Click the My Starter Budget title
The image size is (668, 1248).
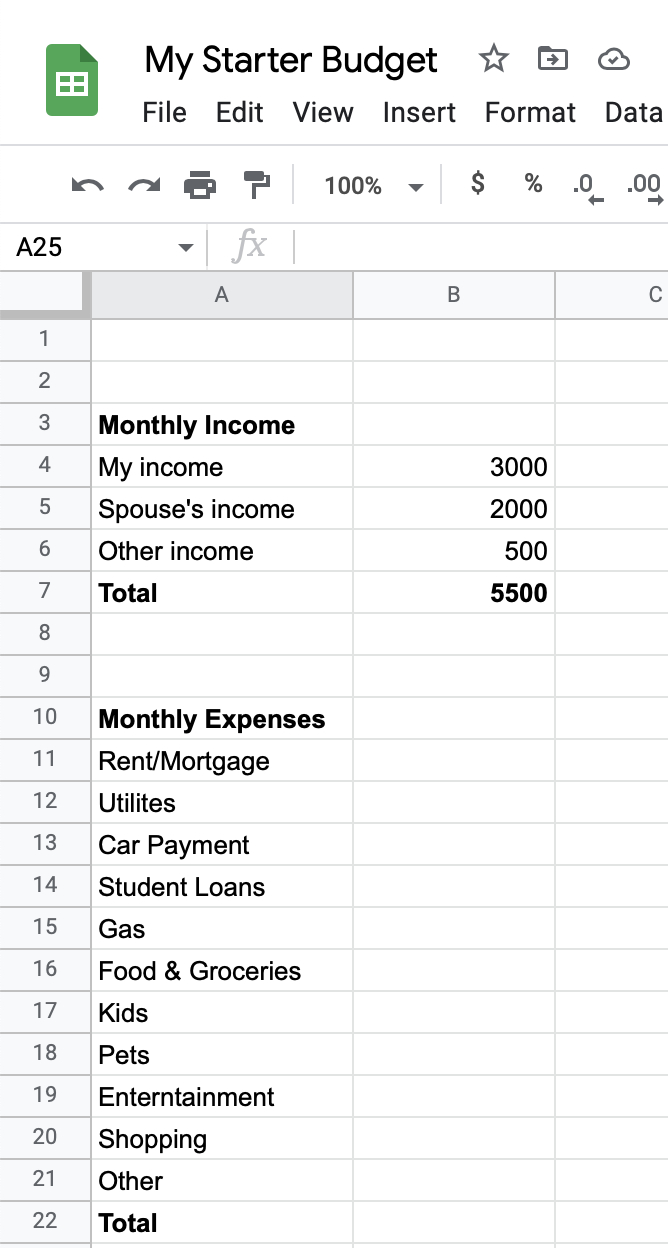pyautogui.click(x=291, y=60)
